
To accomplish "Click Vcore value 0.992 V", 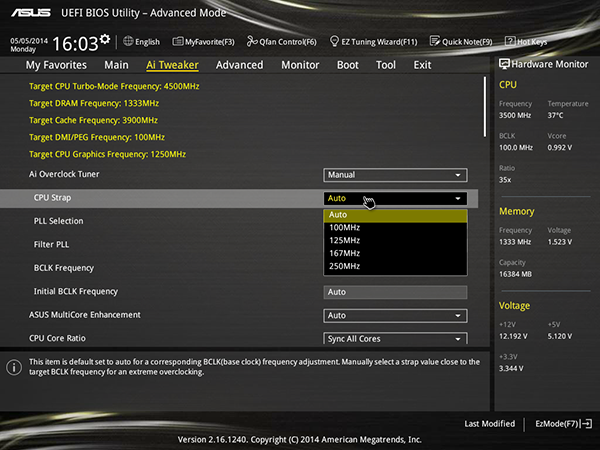I will 560,147.
